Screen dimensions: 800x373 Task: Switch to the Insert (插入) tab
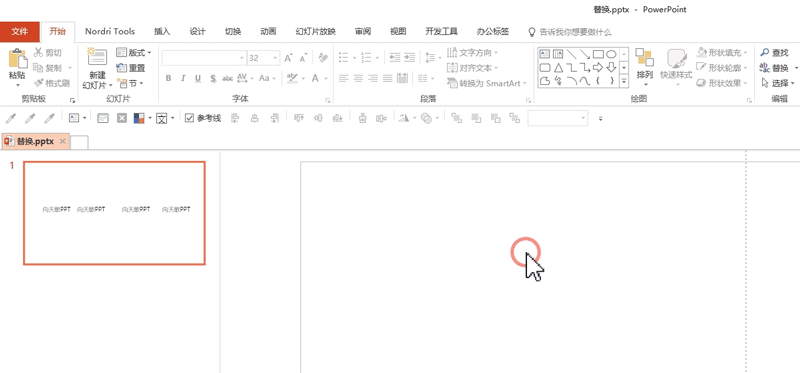pos(162,32)
